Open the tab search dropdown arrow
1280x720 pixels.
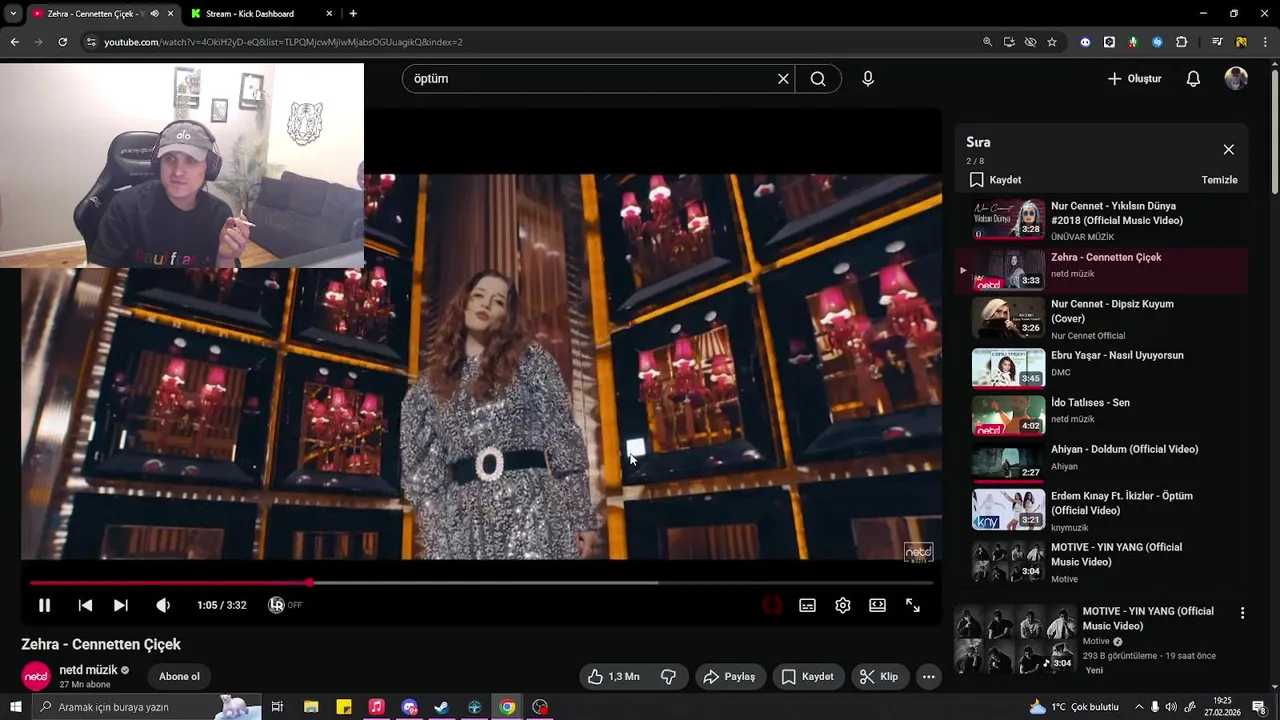pyautogui.click(x=13, y=14)
